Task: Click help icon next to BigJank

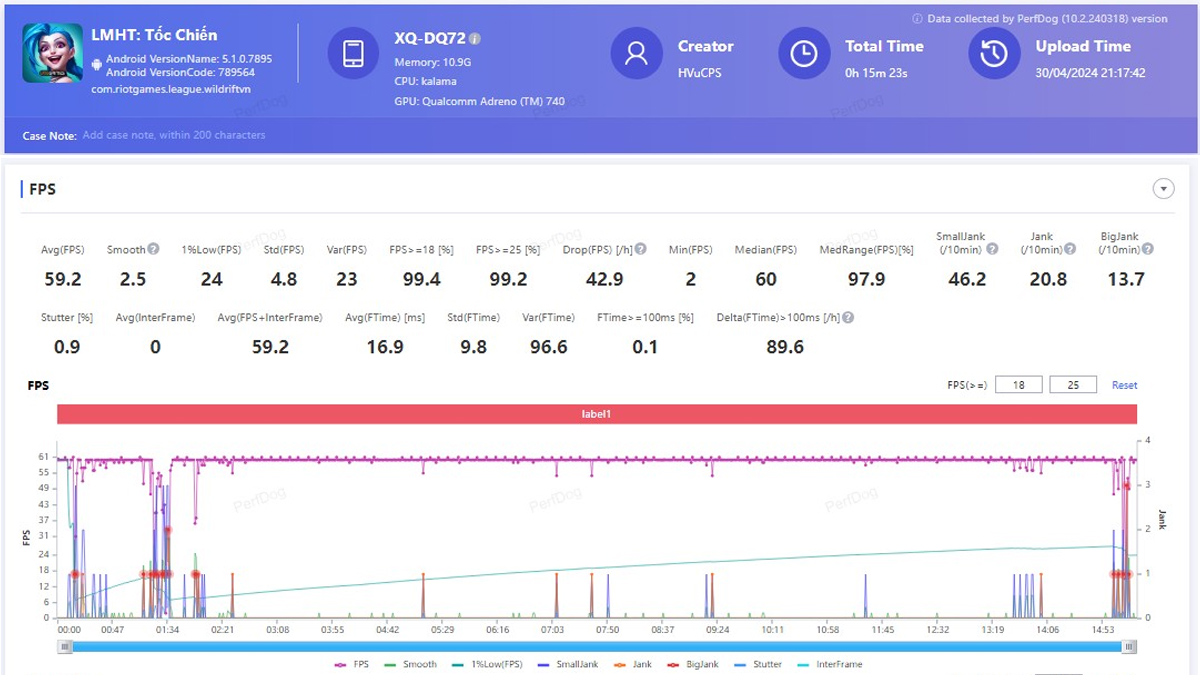Action: click(x=1148, y=249)
